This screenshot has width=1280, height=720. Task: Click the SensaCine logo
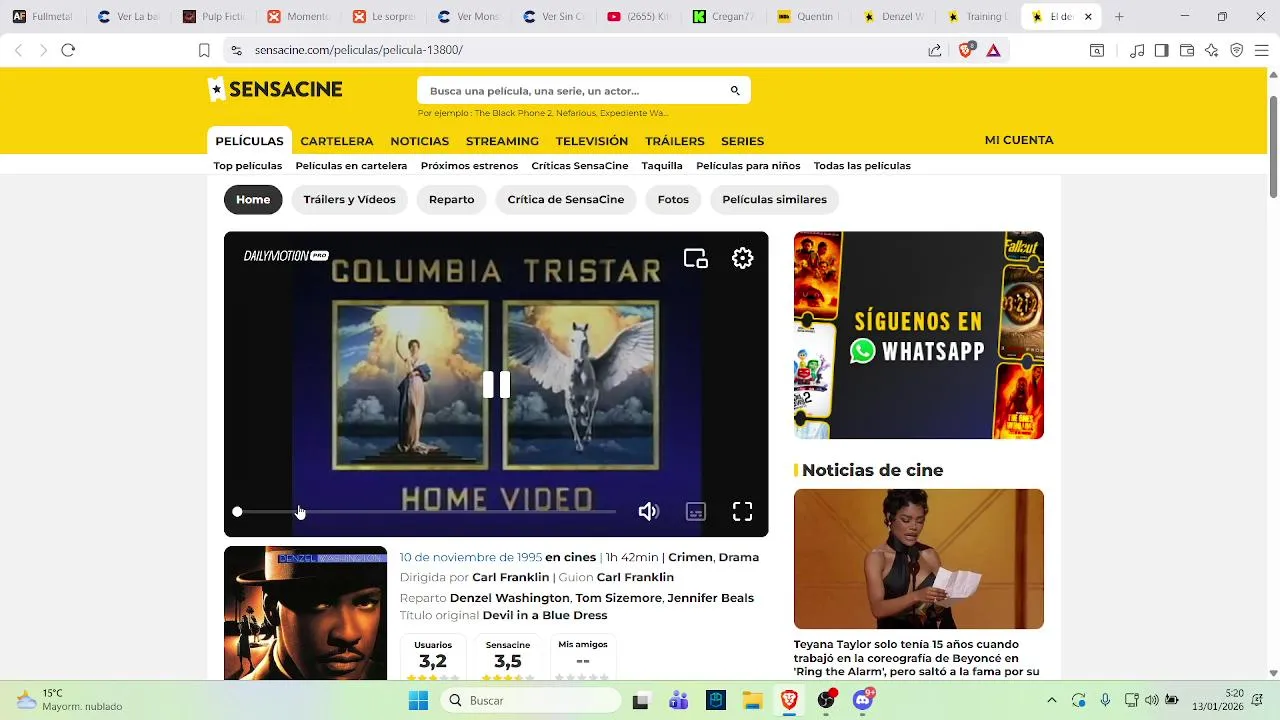[275, 89]
